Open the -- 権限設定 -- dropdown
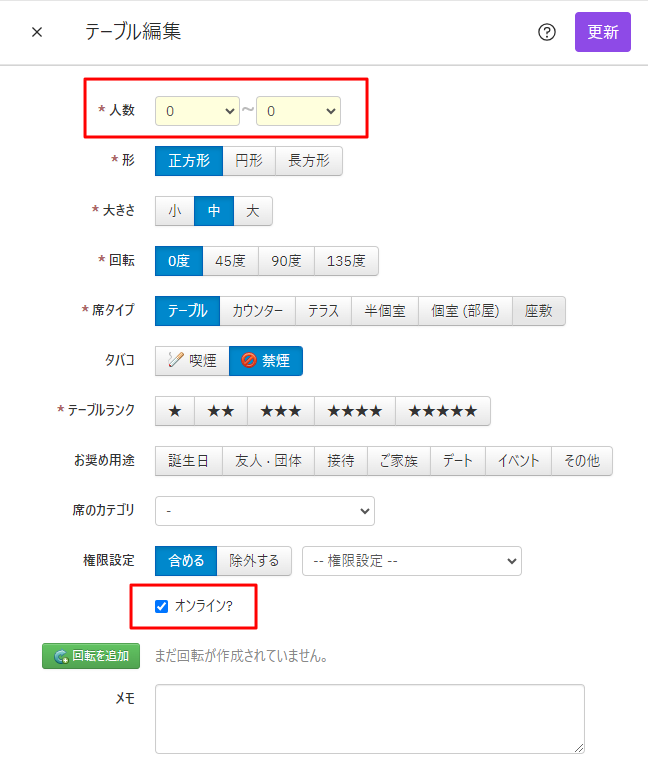 pyautogui.click(x=411, y=561)
